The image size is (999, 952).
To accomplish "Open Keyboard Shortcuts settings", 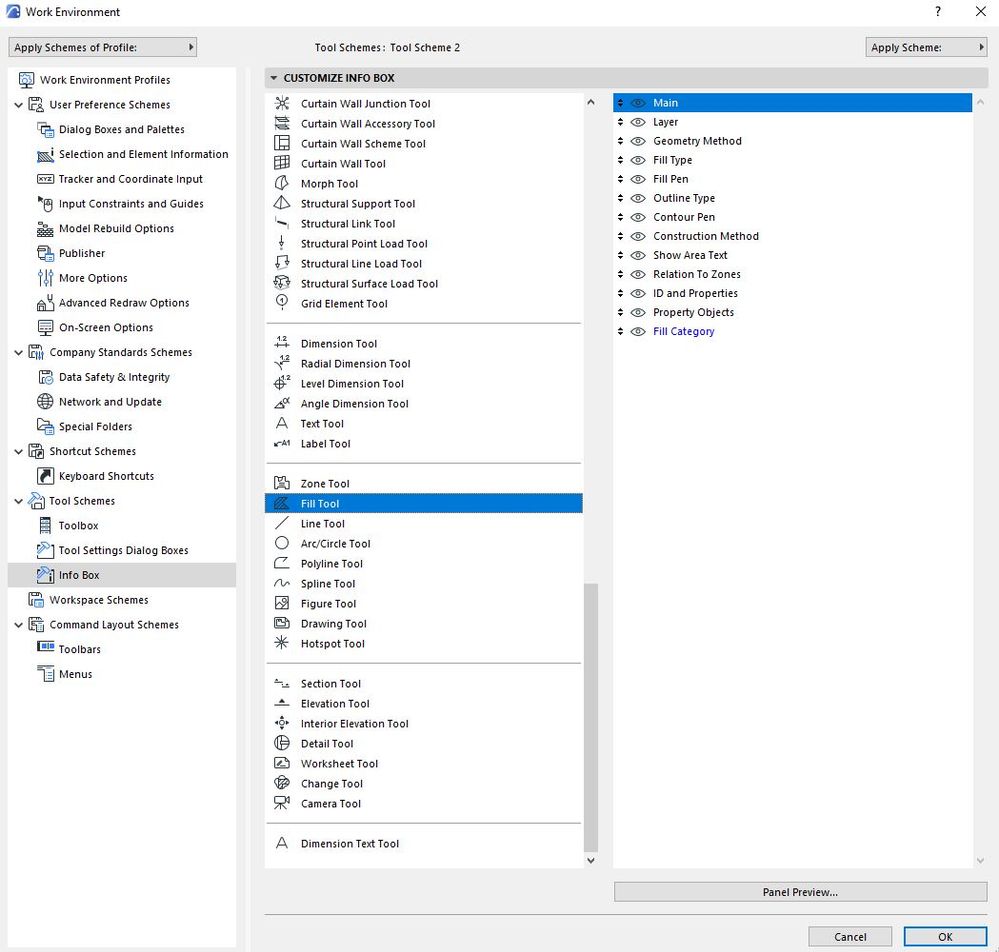I will (106, 476).
